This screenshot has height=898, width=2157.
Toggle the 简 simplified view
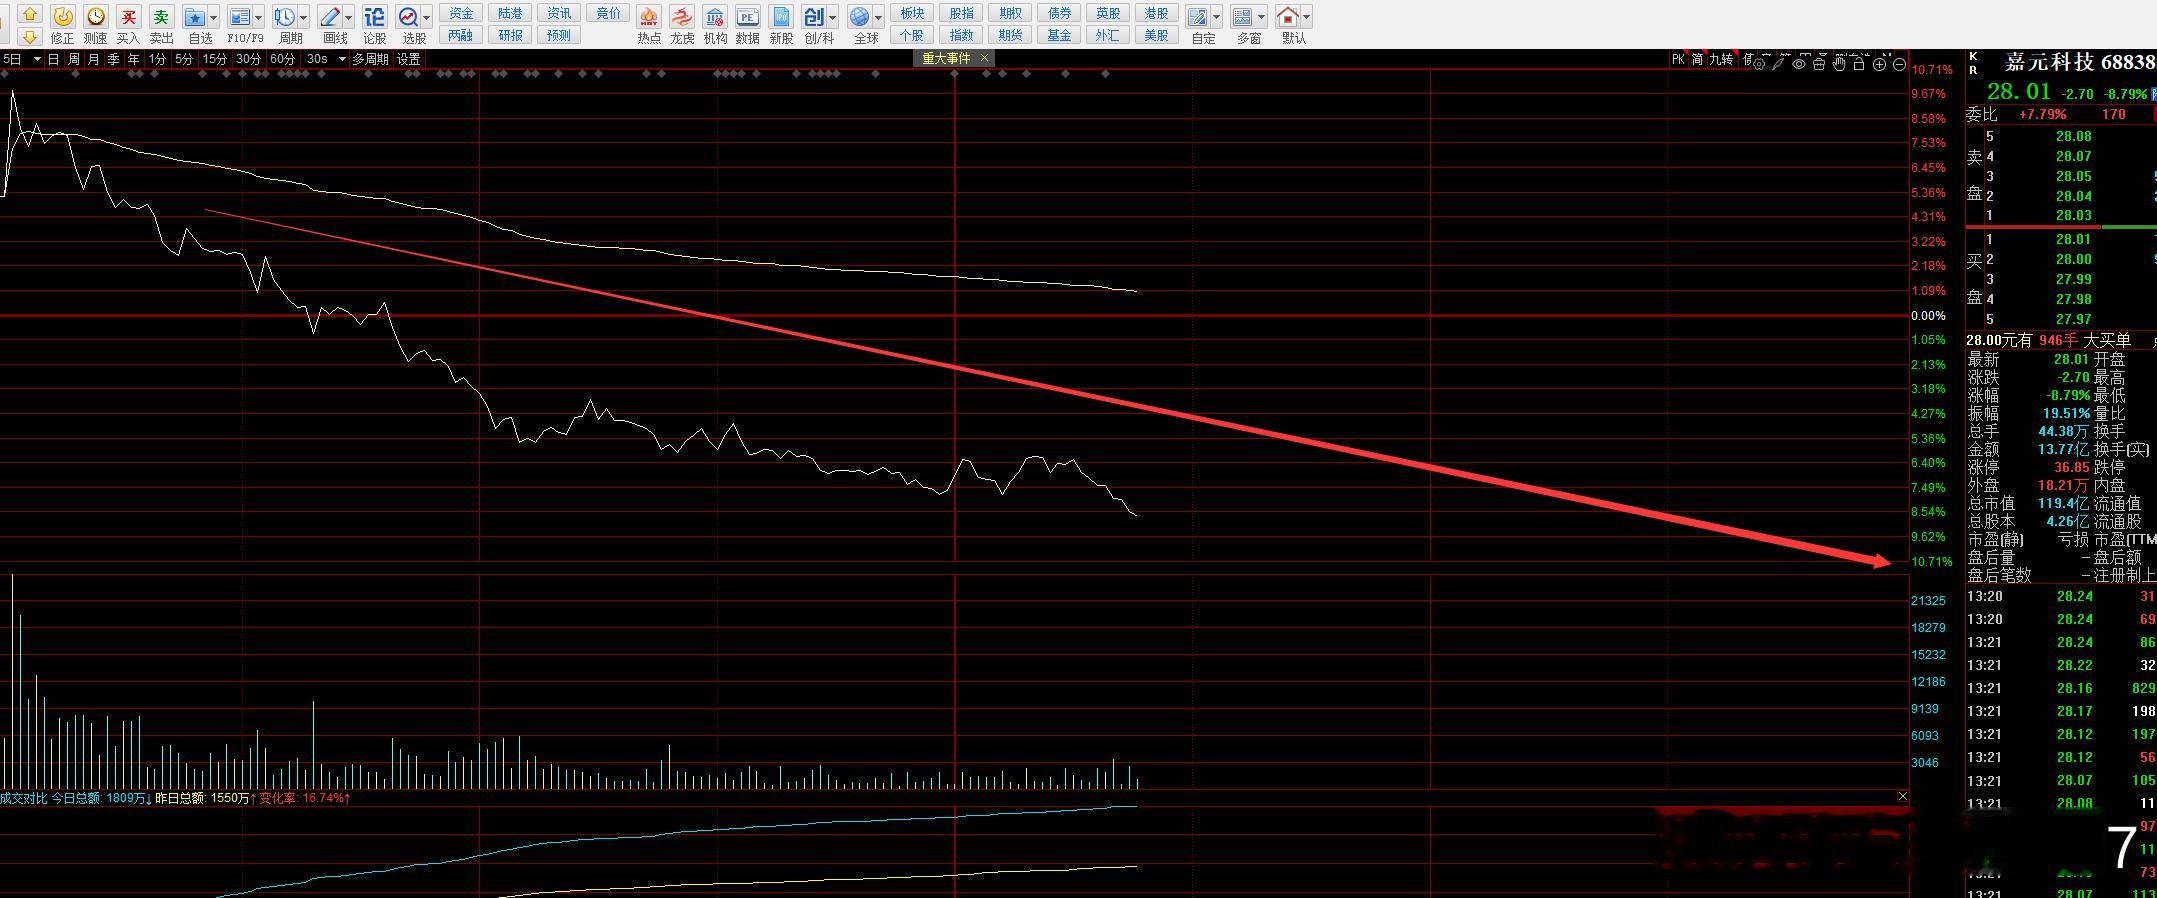pos(1697,59)
